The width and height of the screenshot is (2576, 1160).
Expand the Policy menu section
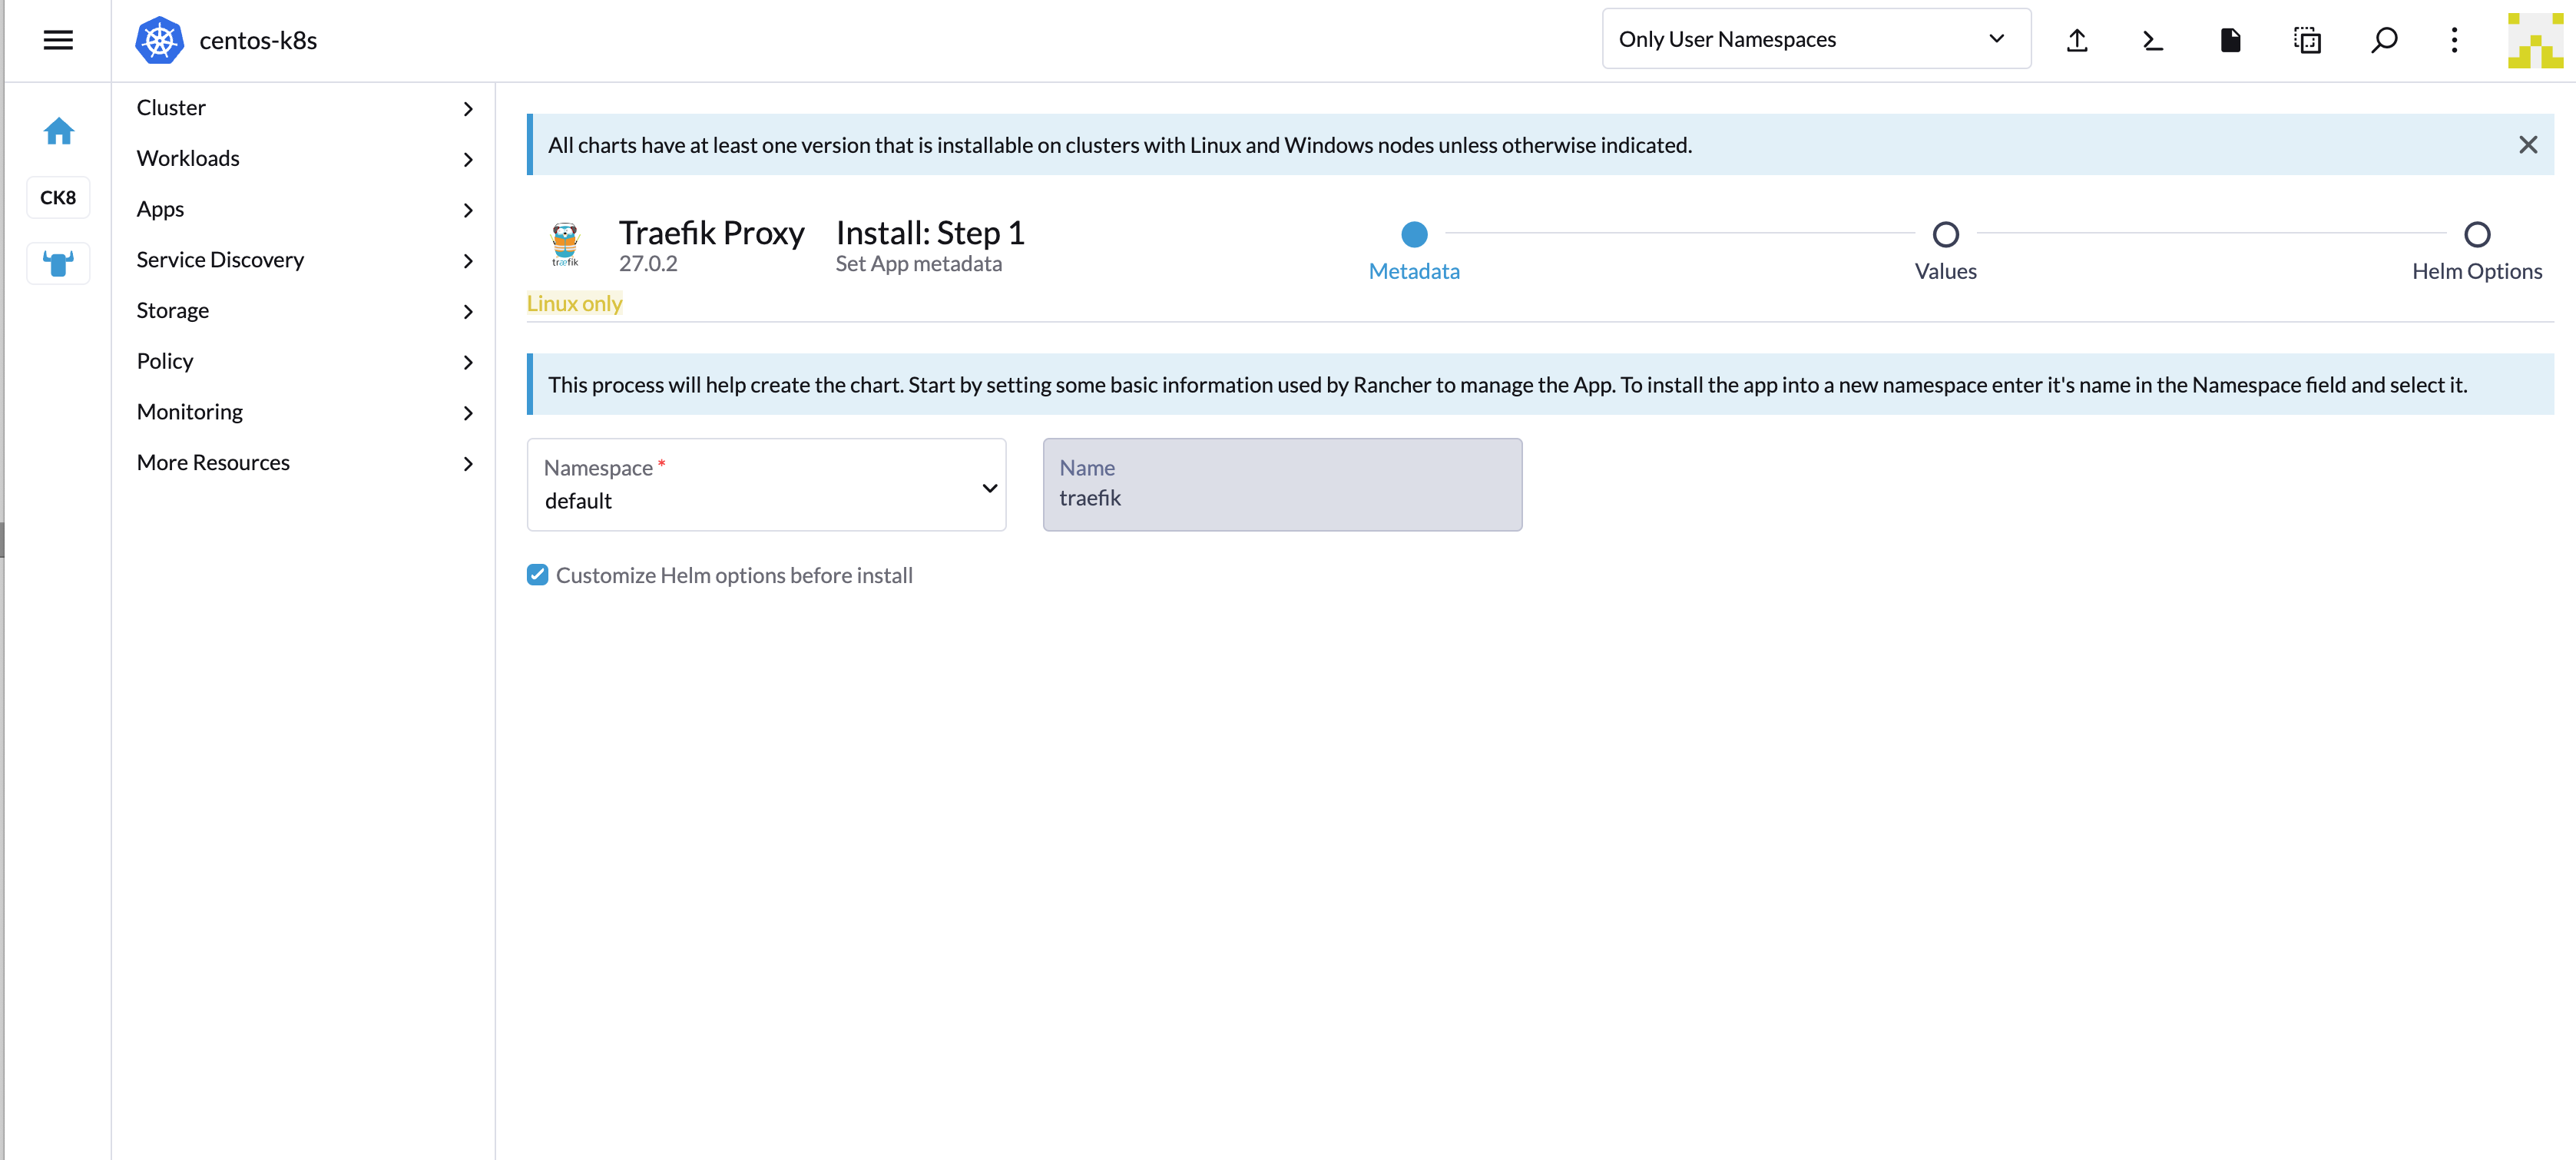303,361
